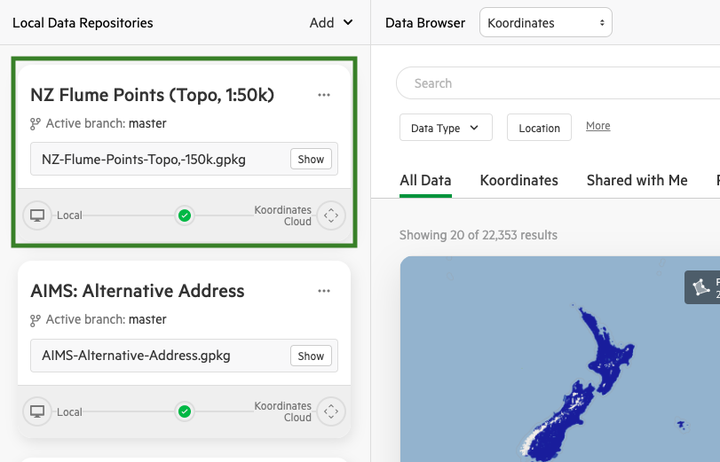Switch to the Koordinates tab
The height and width of the screenshot is (462, 720).
point(519,180)
